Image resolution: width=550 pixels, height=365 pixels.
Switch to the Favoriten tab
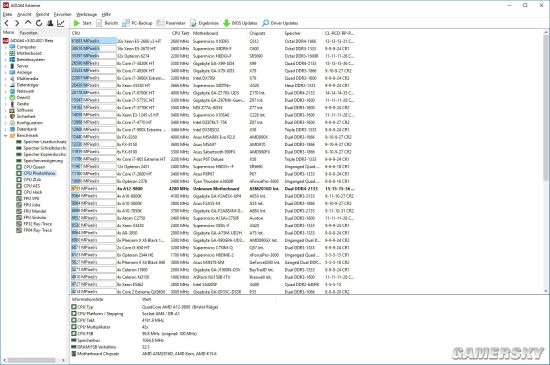click(28, 33)
